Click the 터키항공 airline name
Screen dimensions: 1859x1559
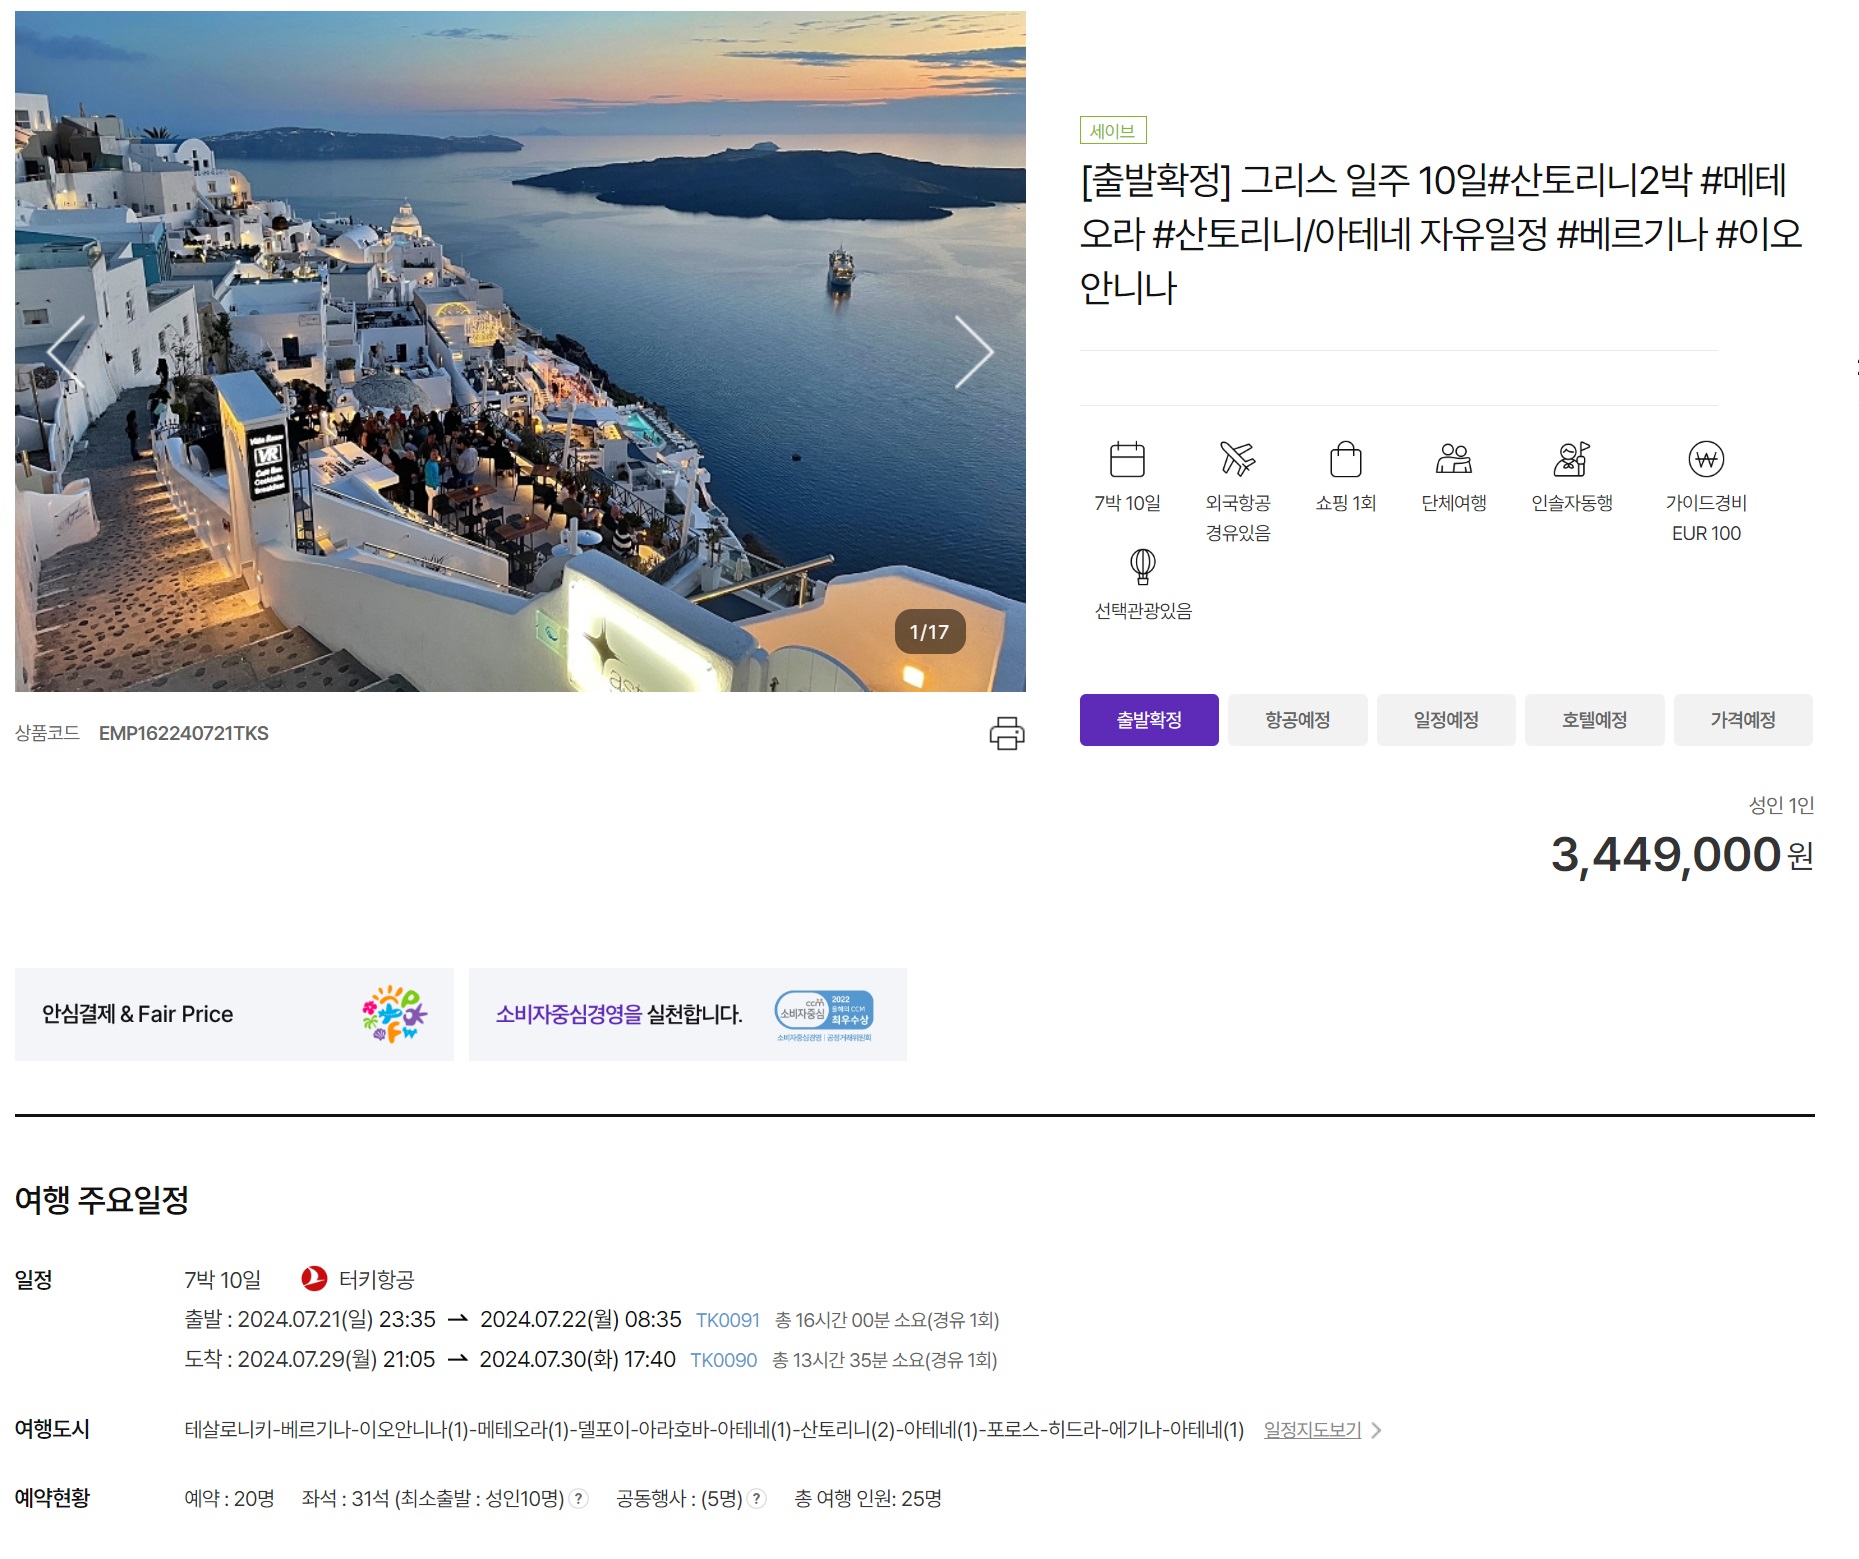pos(376,1279)
